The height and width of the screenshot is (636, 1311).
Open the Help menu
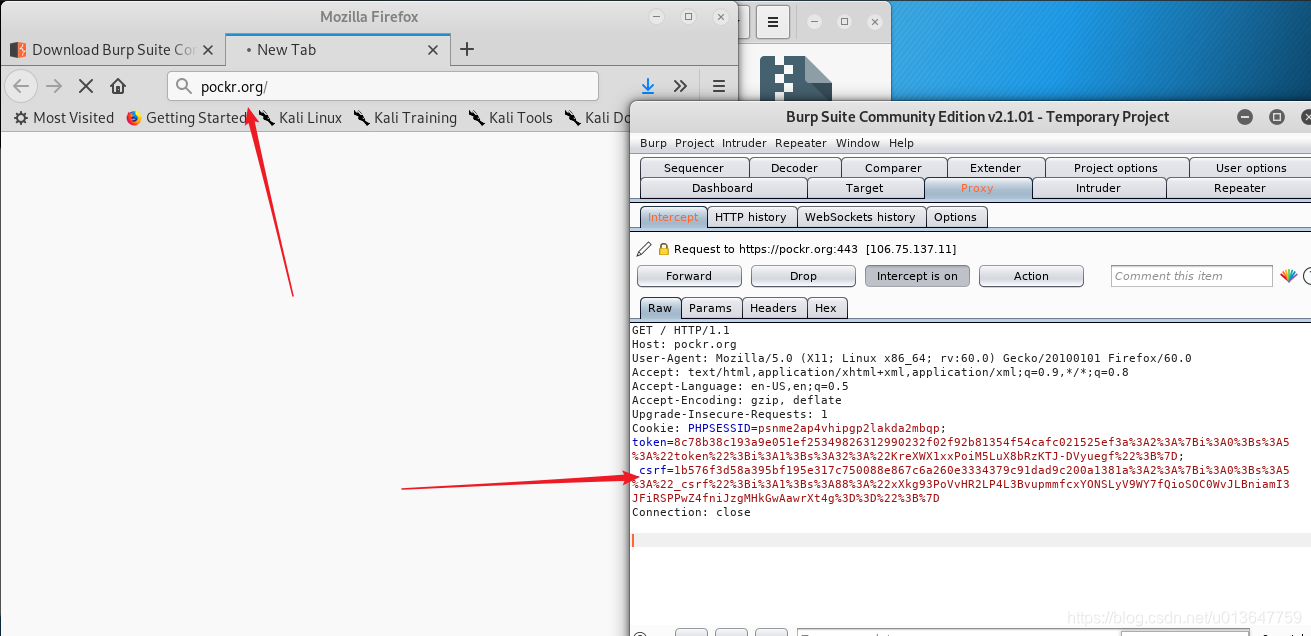pos(901,143)
